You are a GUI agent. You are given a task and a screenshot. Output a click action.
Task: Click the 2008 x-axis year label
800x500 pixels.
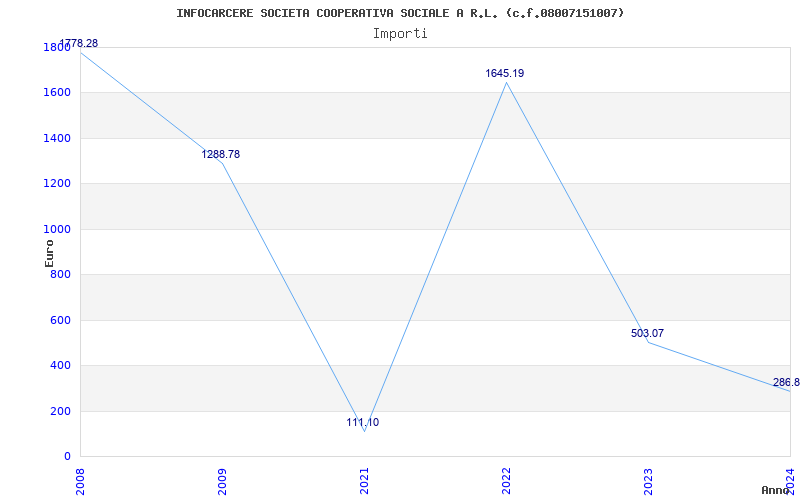pyautogui.click(x=81, y=481)
